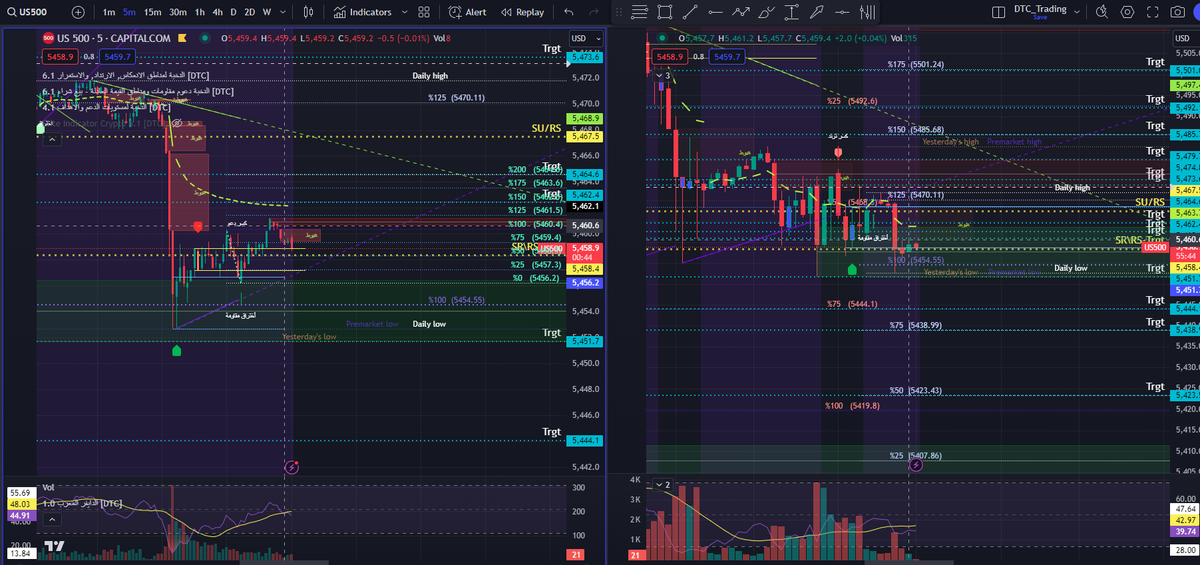Expand the collapsed indicator legend showing 3
1200x565 pixels.
click(x=664, y=75)
